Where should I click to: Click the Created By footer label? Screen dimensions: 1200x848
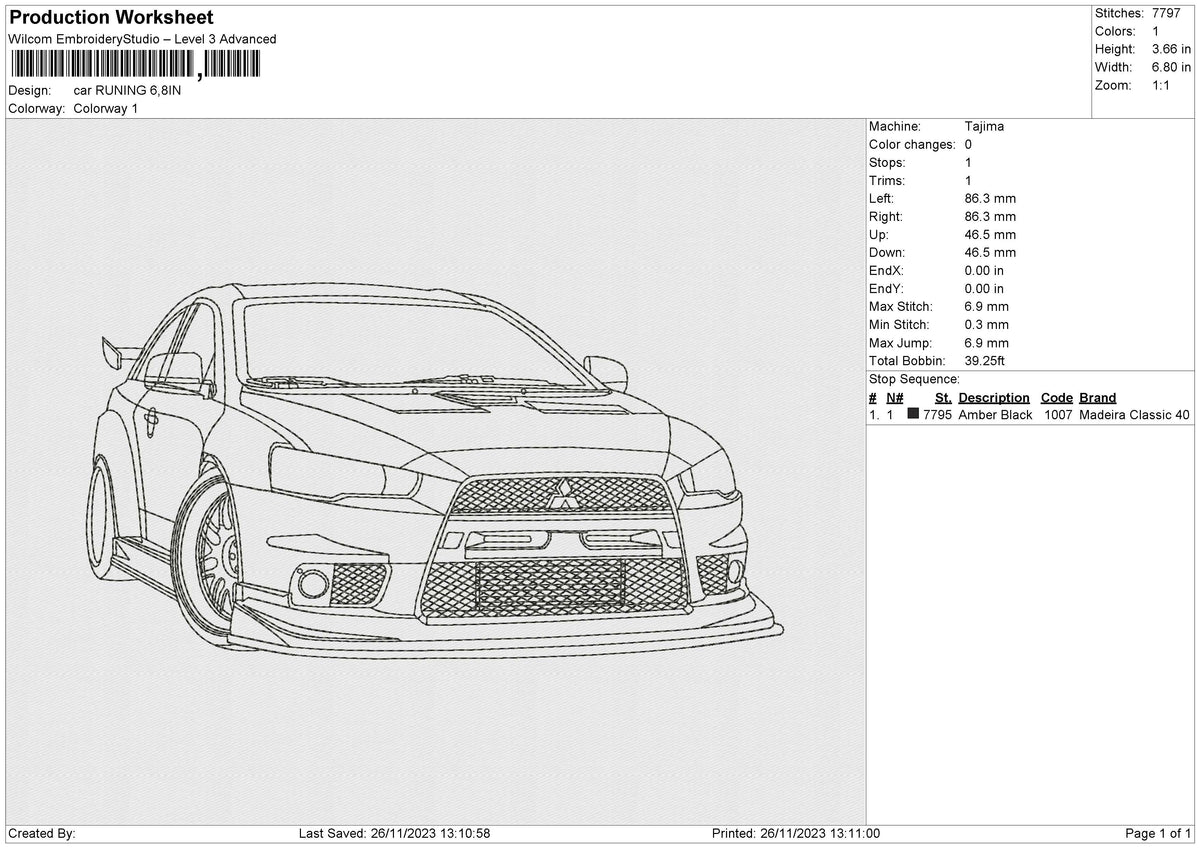[x=42, y=833]
